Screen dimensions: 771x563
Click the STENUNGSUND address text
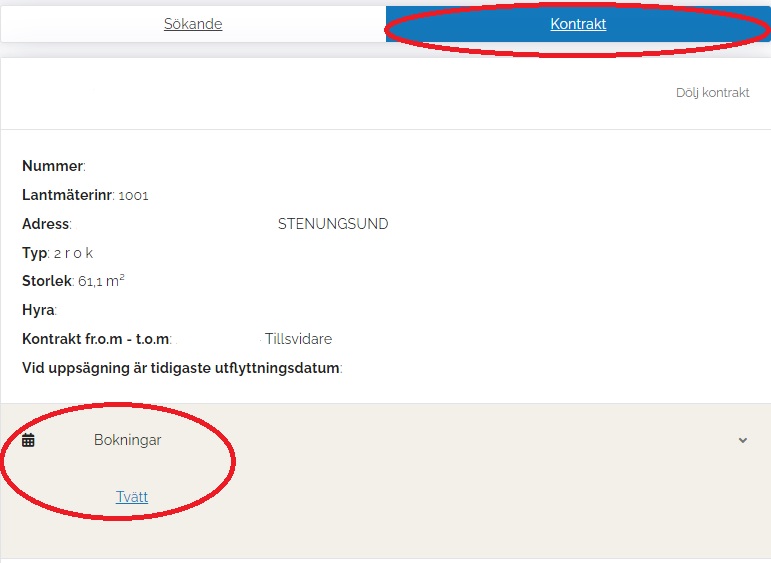[x=333, y=224]
